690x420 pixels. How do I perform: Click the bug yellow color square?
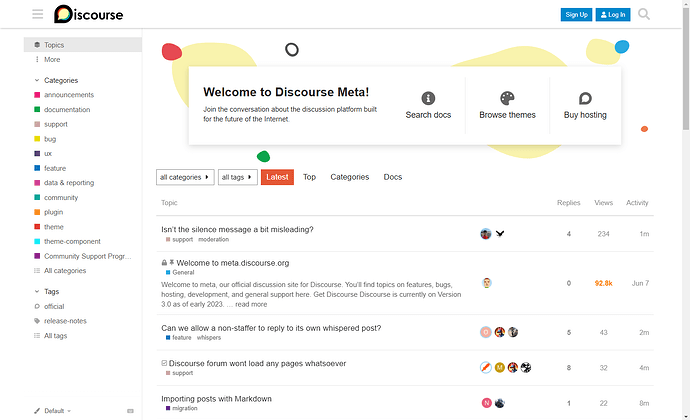37,139
